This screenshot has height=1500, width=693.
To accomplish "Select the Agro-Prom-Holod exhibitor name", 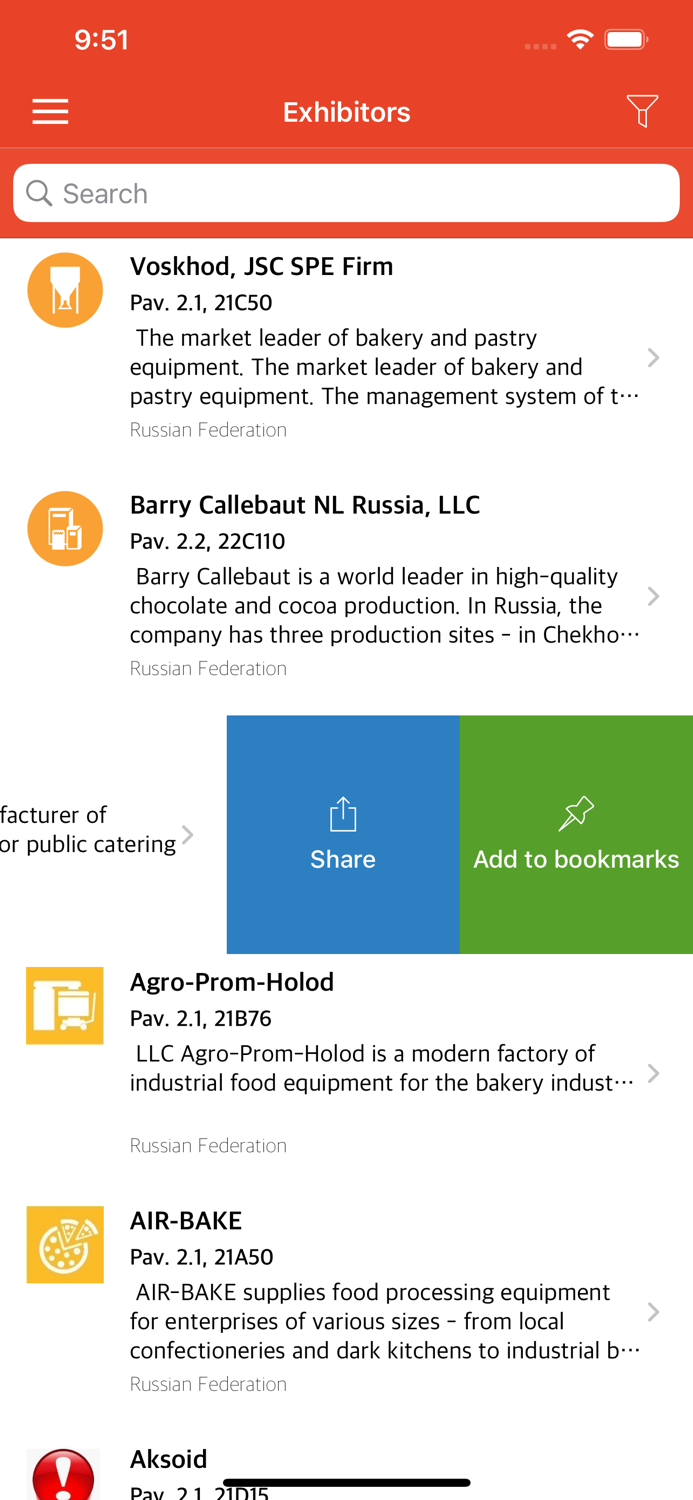I will click(x=232, y=982).
